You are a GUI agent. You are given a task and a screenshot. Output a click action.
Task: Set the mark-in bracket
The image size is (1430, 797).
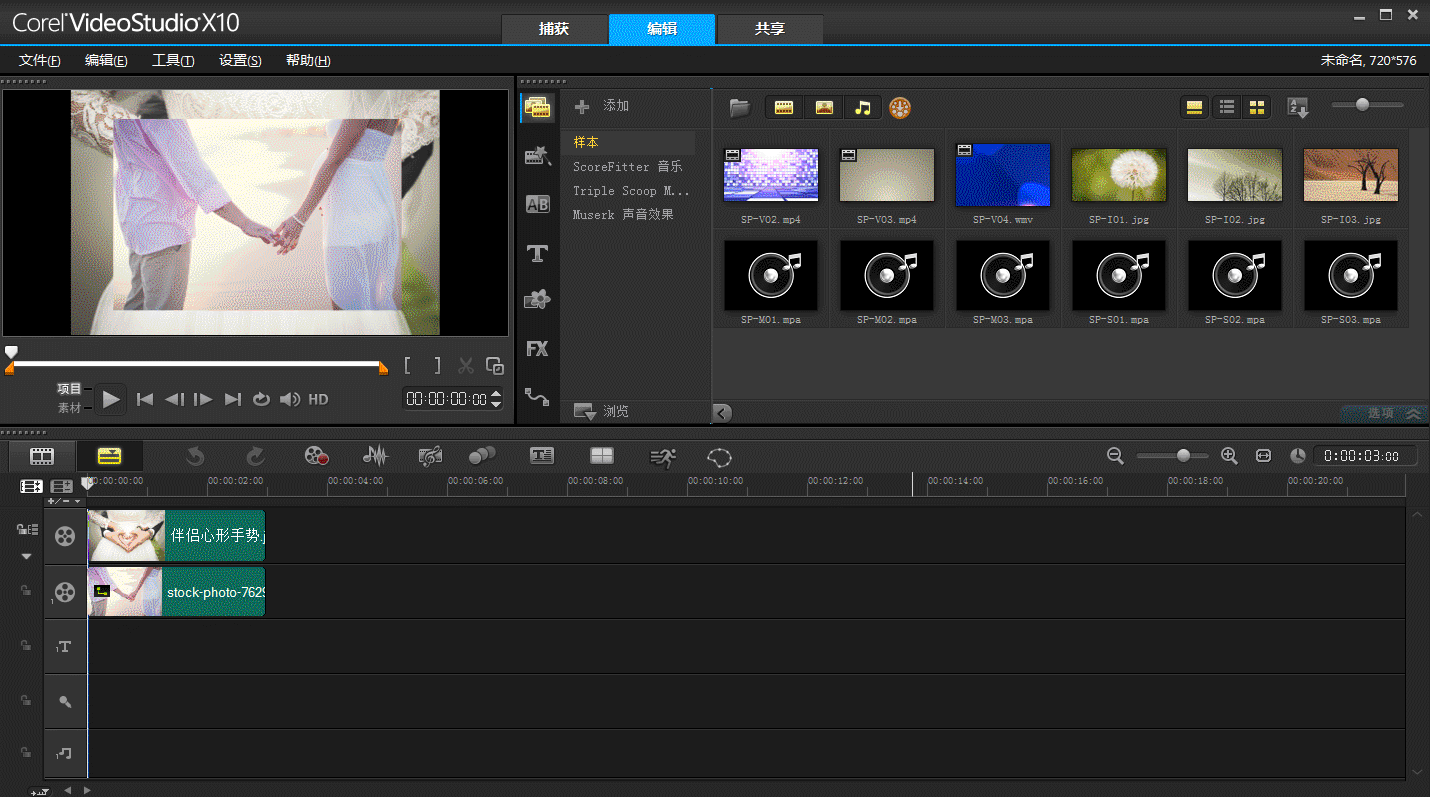(408, 366)
